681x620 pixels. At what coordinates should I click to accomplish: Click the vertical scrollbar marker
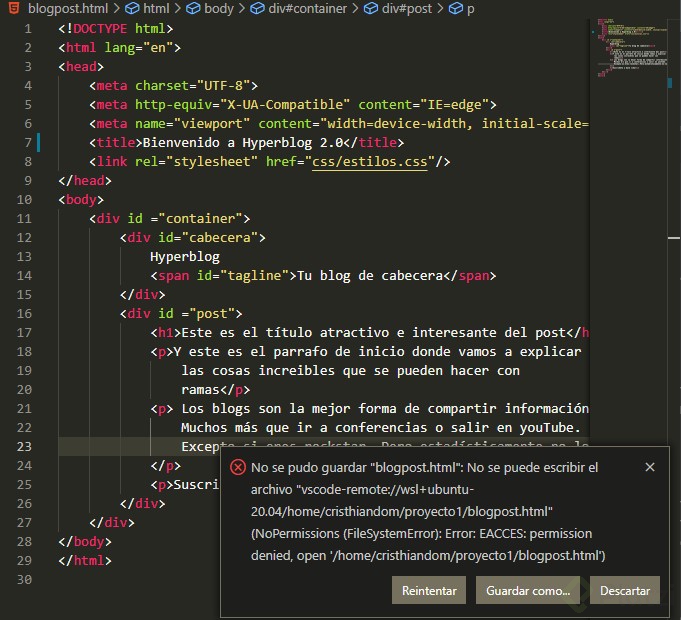coord(674,238)
